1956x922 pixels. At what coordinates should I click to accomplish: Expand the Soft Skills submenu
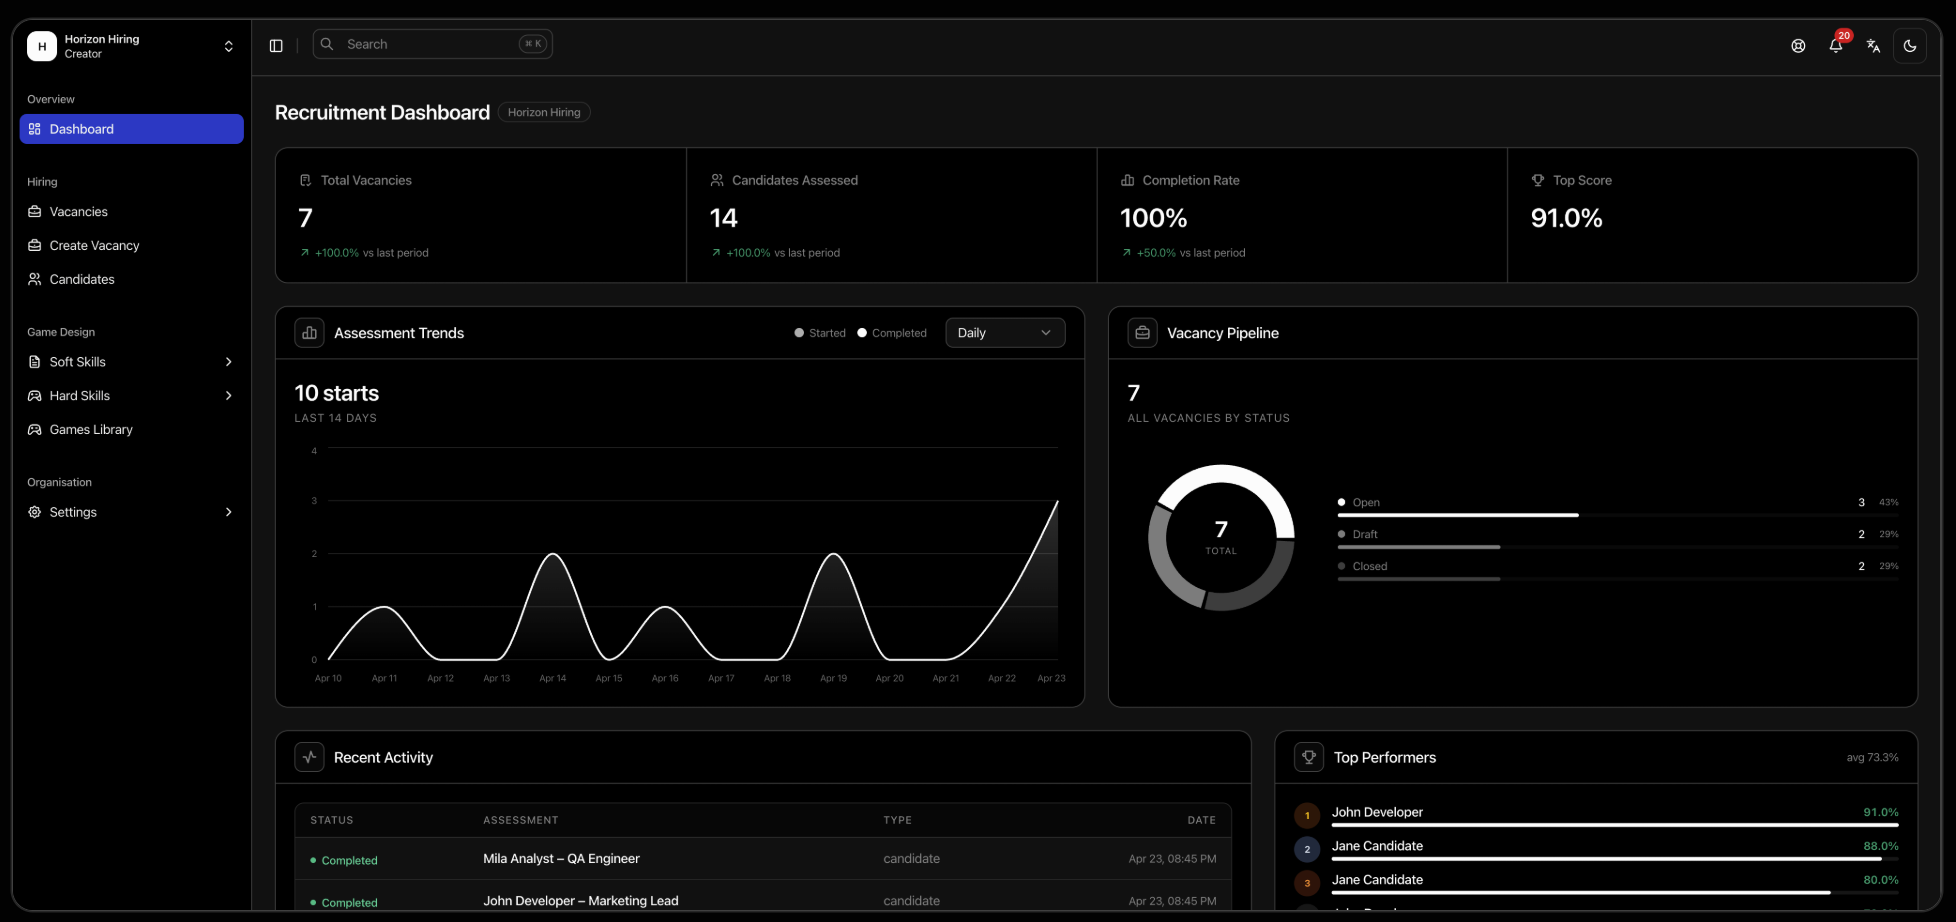(x=132, y=362)
